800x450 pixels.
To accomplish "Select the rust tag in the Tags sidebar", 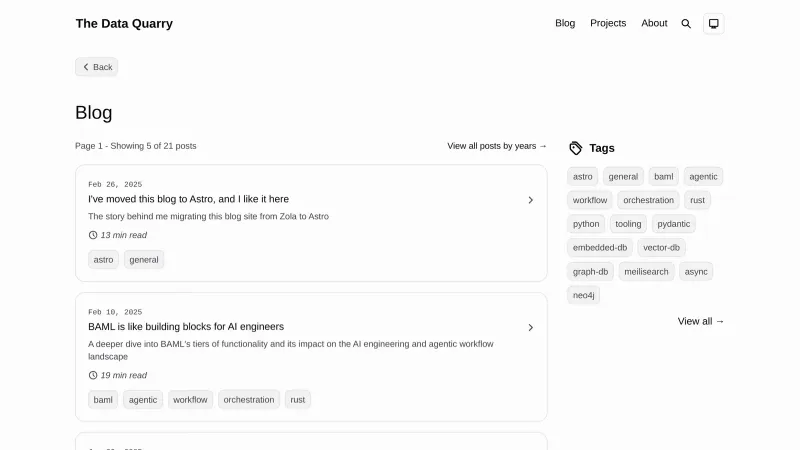I will 697,200.
